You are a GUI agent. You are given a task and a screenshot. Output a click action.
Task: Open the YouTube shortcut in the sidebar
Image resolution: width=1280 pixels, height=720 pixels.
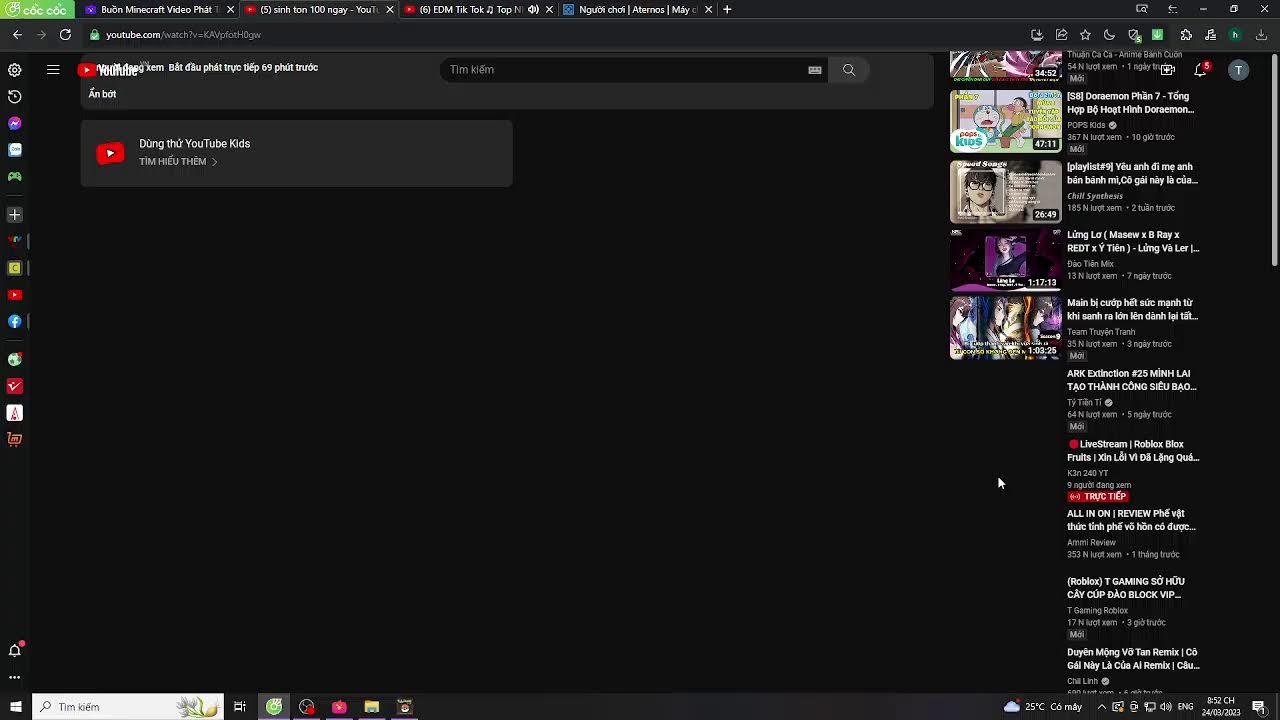(15, 295)
